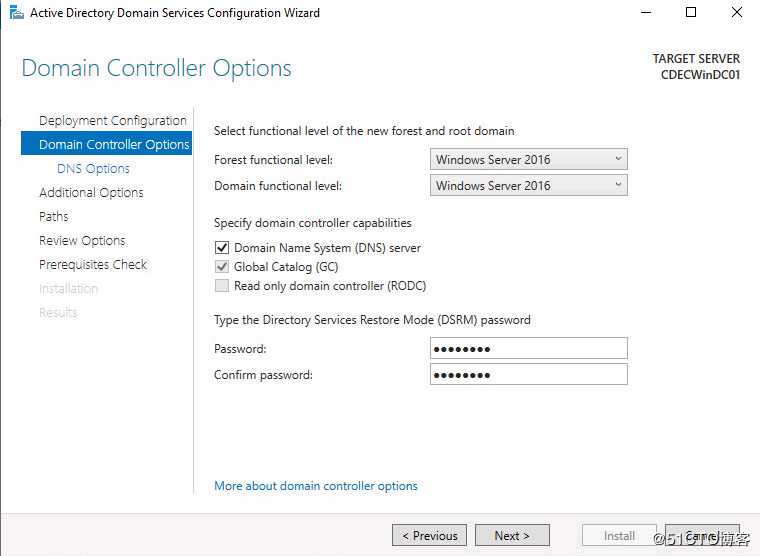Go to Paths step
The image size is (760, 556).
pos(54,216)
